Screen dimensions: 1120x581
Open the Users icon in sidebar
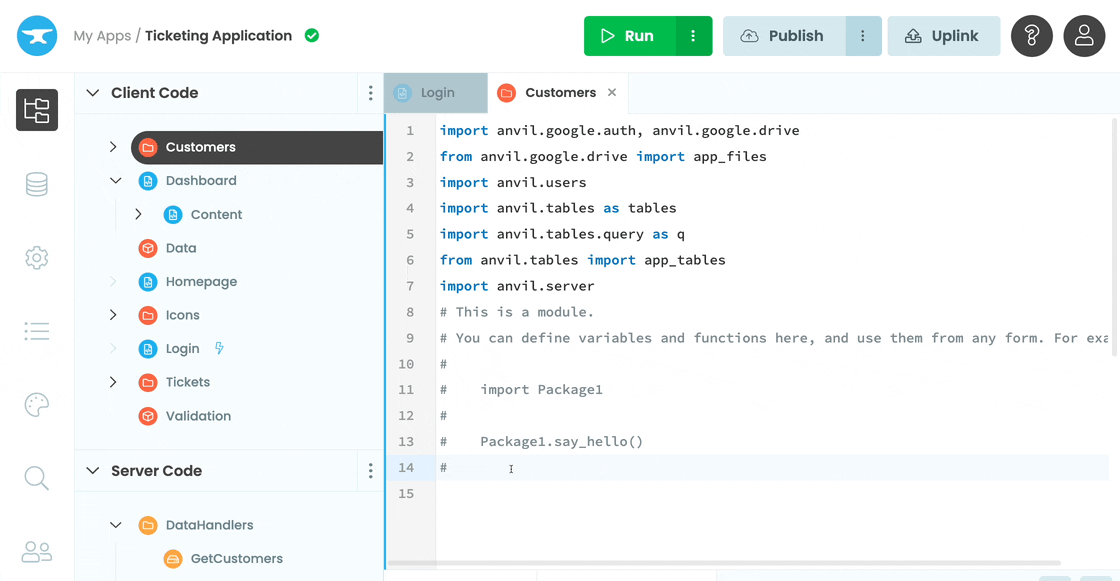click(x=37, y=551)
